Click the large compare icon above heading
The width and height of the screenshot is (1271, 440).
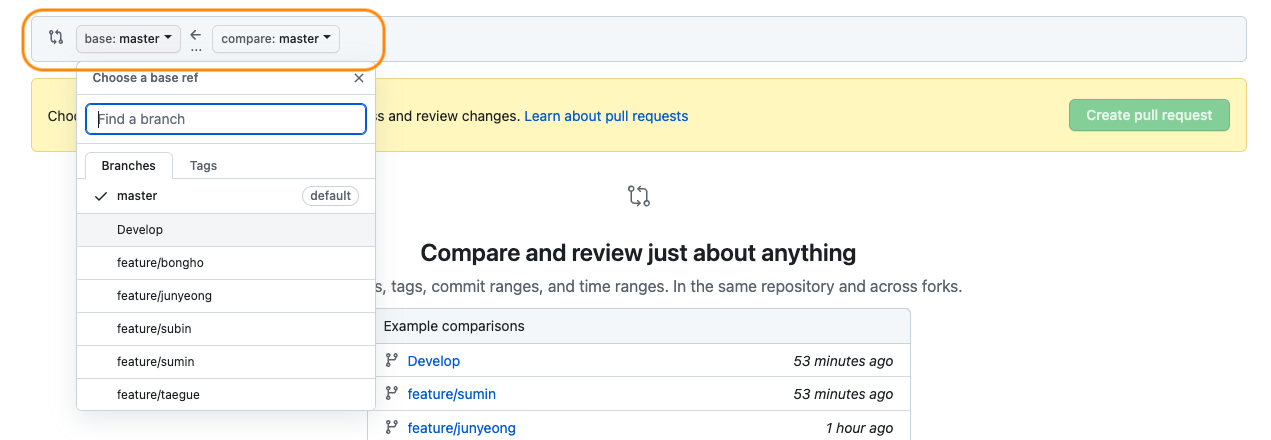(639, 195)
